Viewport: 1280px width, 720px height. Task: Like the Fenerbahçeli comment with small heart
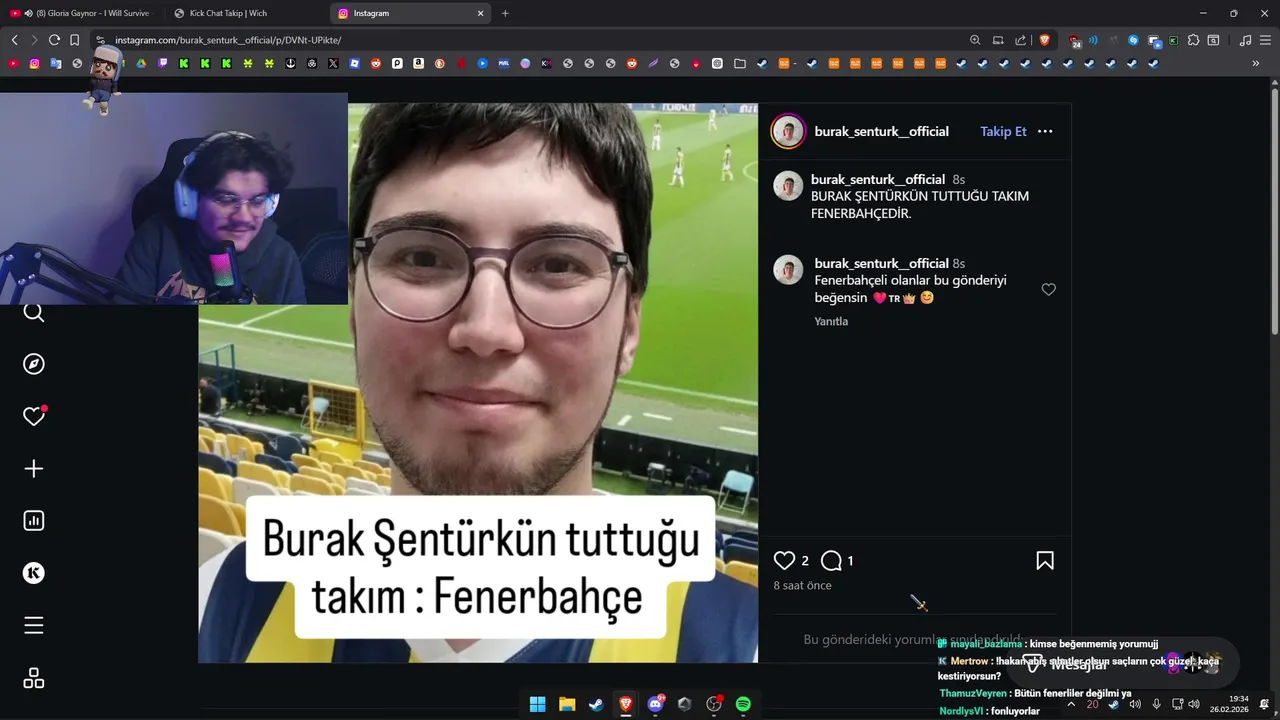coord(1048,290)
